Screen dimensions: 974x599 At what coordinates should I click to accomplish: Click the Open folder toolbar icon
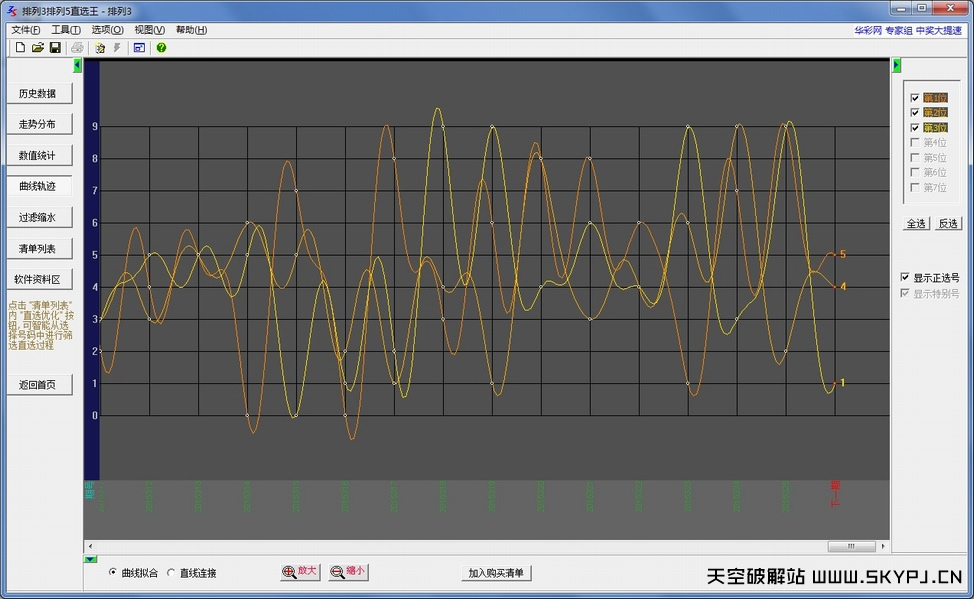pos(38,47)
